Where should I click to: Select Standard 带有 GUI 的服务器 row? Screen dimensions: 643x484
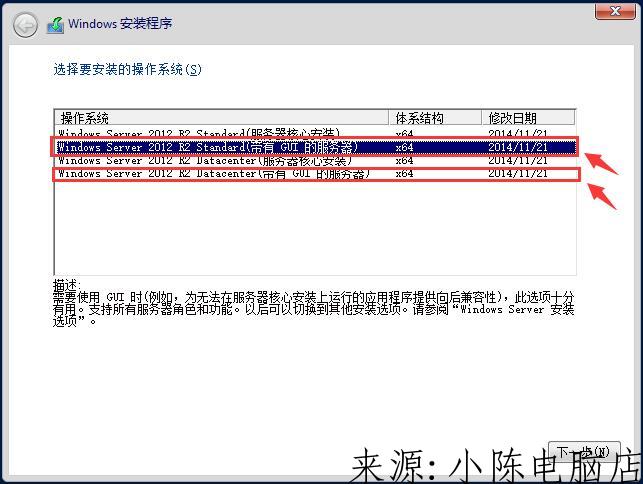[315, 147]
